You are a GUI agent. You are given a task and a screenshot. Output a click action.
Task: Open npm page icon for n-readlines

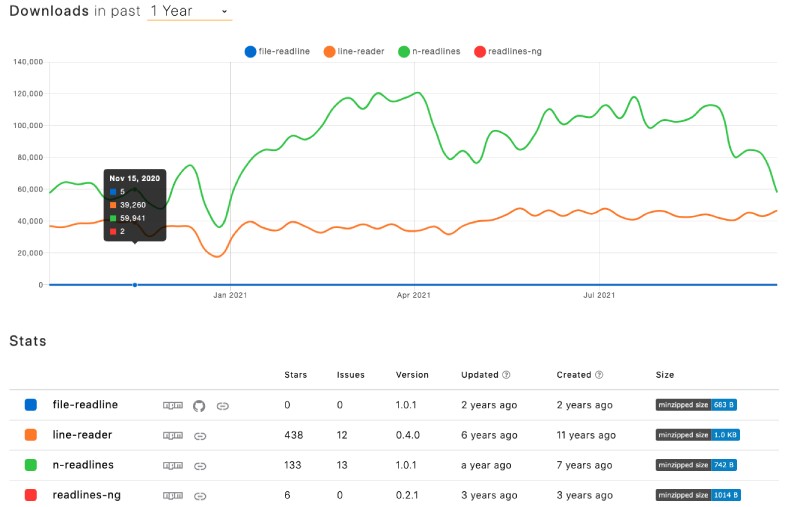(173, 466)
